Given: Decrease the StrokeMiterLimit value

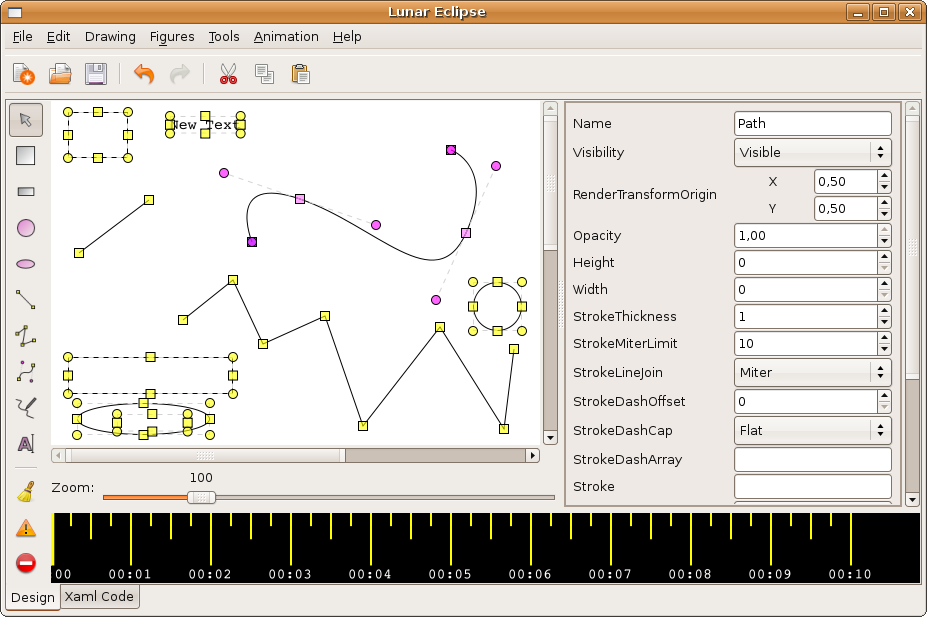Looking at the screenshot, I should pyautogui.click(x=884, y=349).
